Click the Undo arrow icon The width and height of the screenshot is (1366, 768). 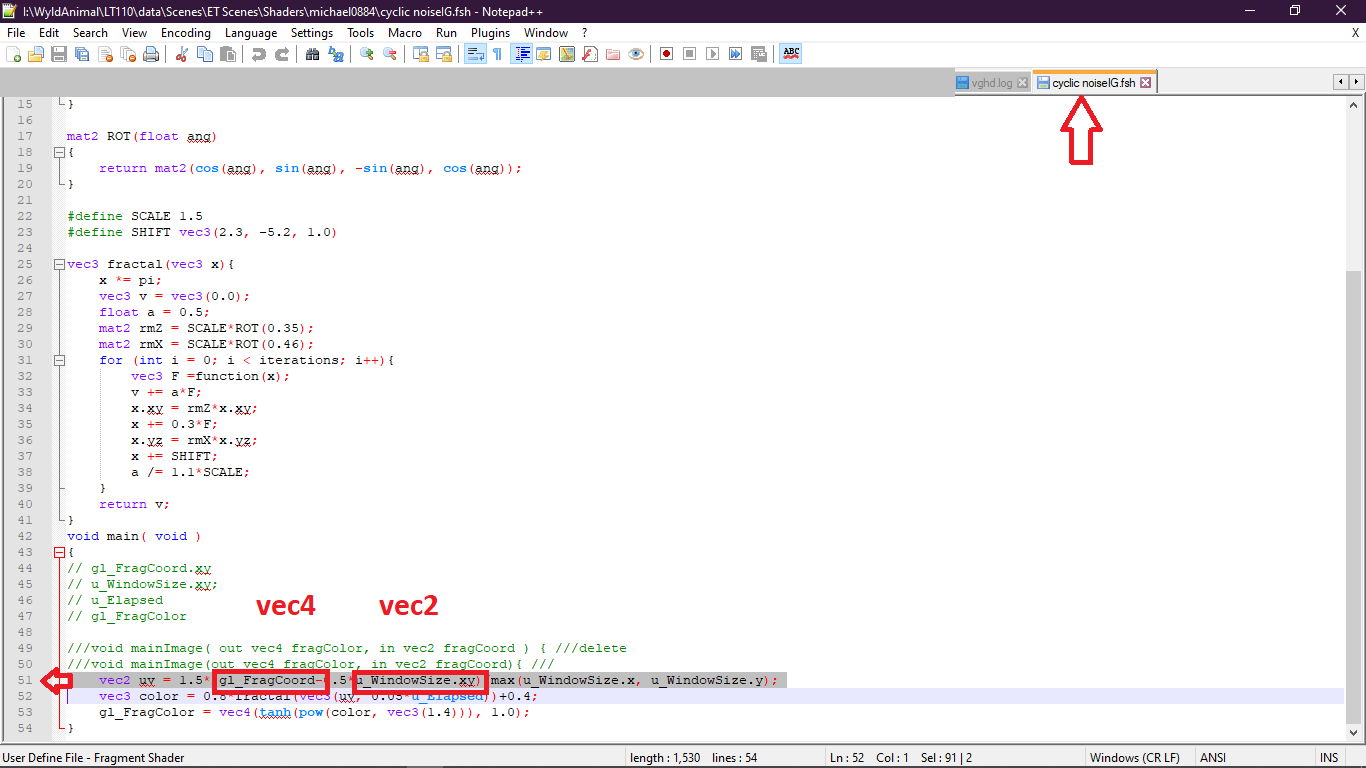point(259,54)
